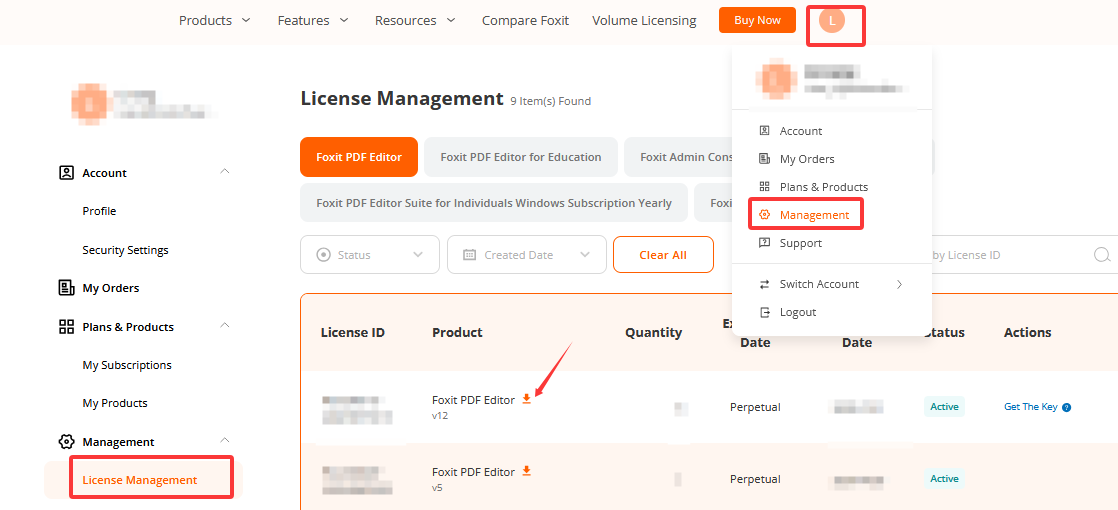Open the Resources dropdown in top navigation
Image resolution: width=1118 pixels, height=510 pixels.
[x=415, y=21]
